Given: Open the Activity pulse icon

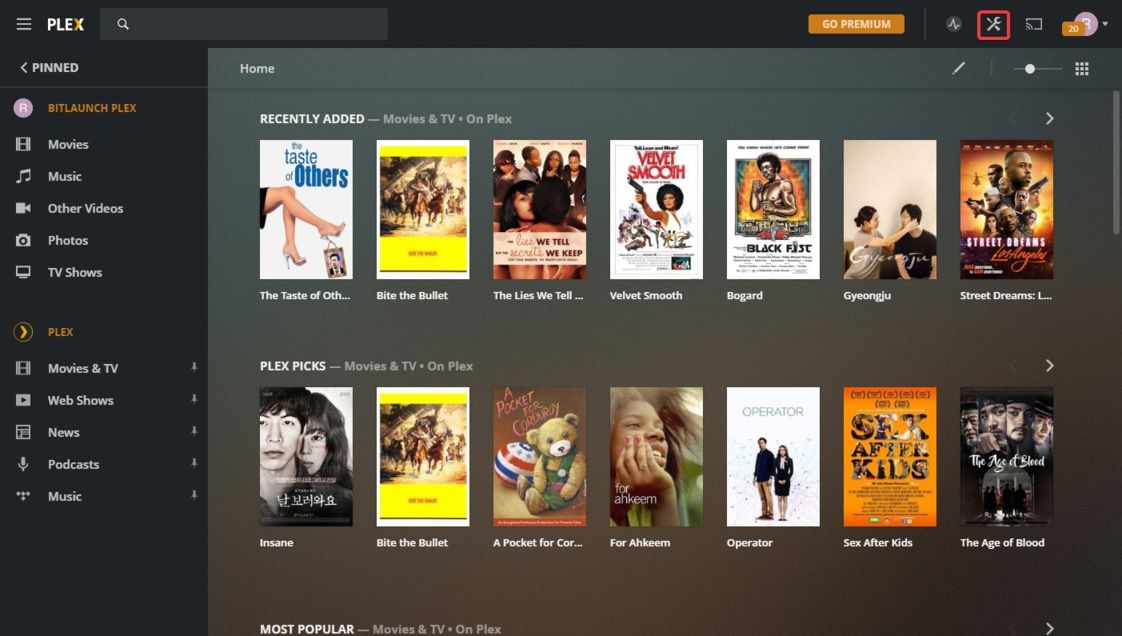Looking at the screenshot, I should tap(954, 24).
